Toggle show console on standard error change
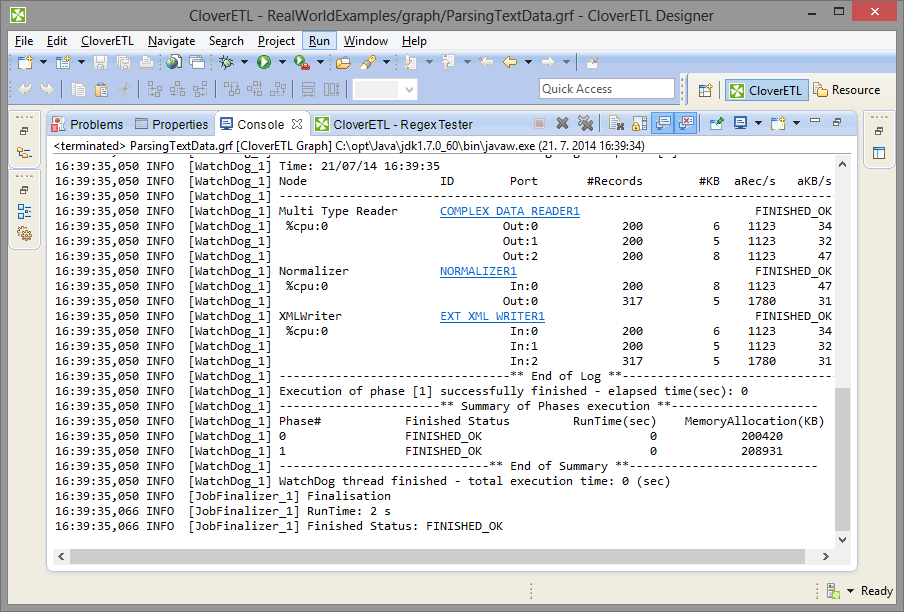 686,123
